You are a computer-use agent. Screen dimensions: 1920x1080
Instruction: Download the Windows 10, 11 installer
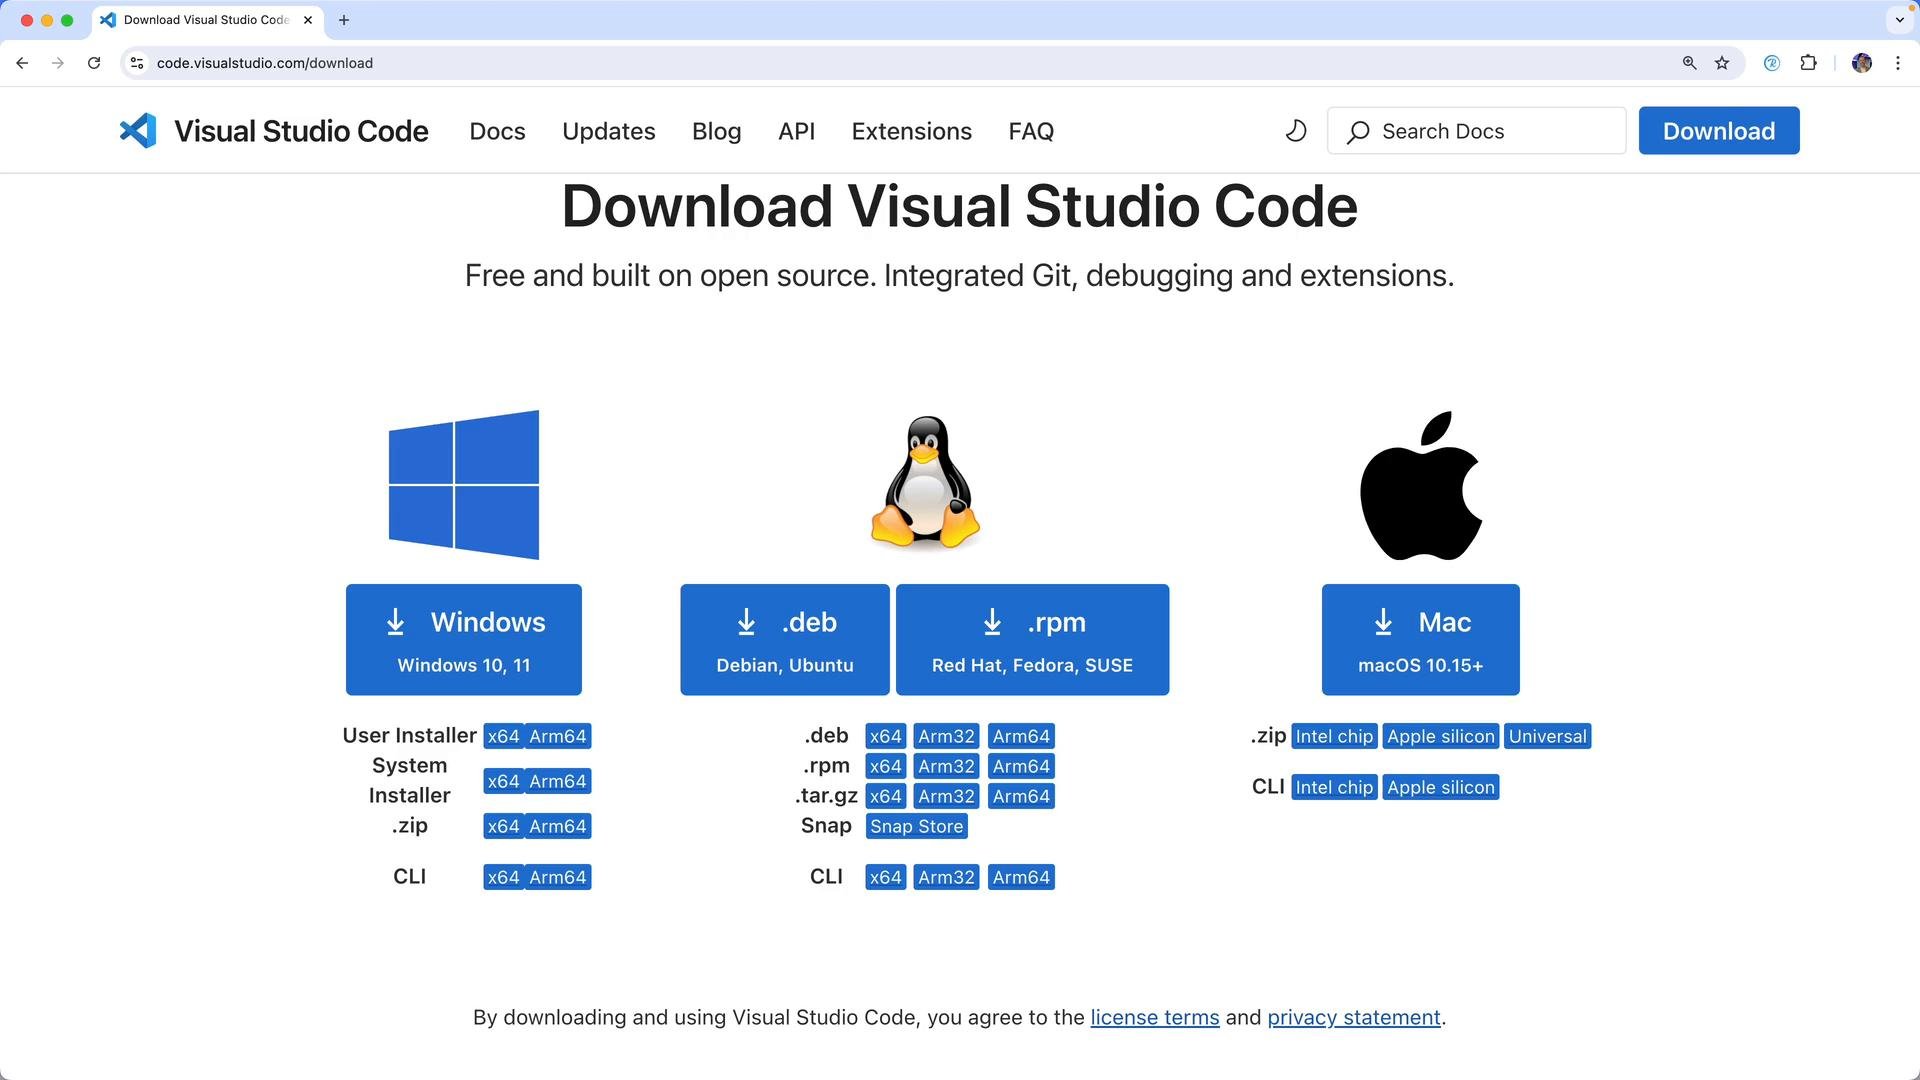tap(464, 640)
